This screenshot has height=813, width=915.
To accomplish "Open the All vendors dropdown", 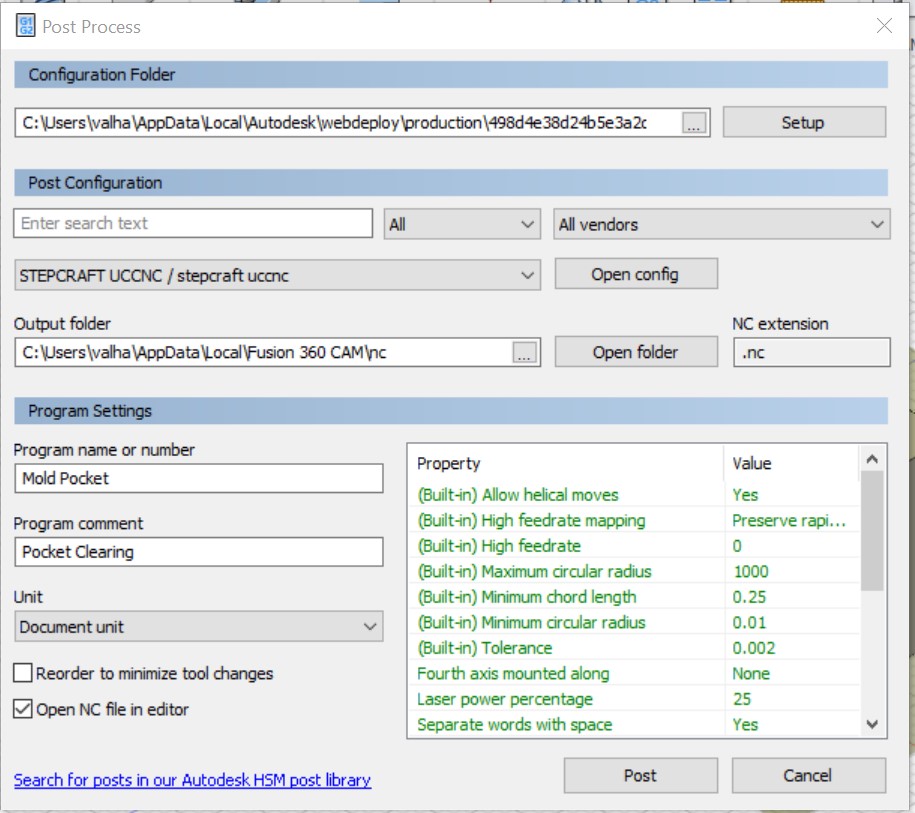I will [x=722, y=224].
